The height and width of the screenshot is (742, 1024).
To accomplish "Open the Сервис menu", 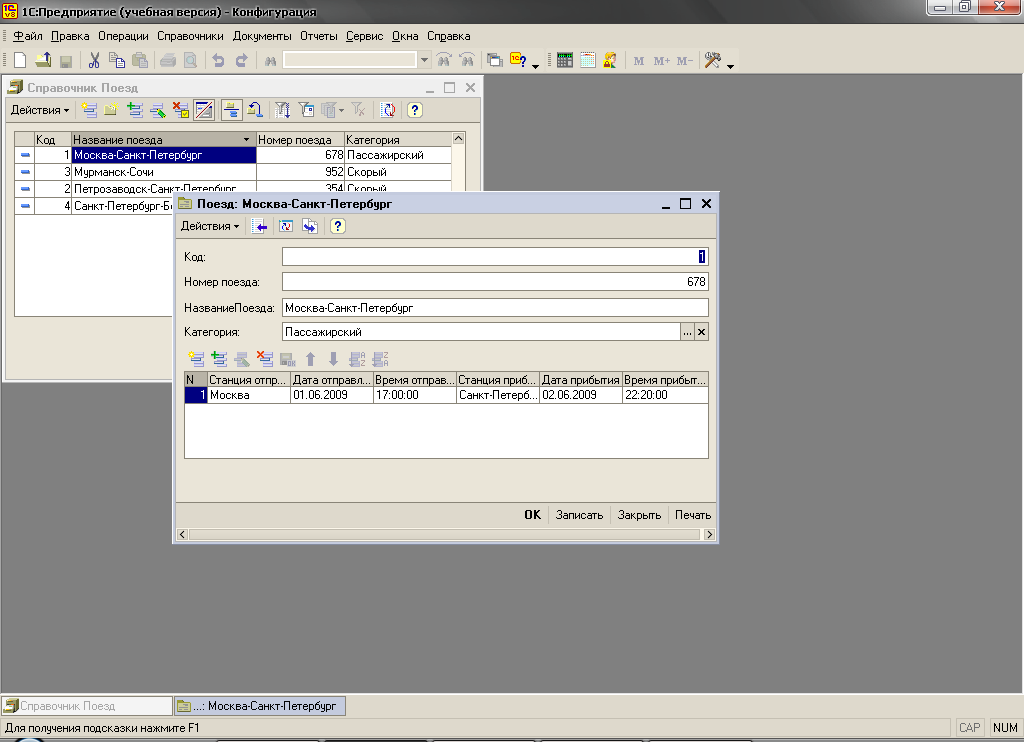I will tap(365, 36).
